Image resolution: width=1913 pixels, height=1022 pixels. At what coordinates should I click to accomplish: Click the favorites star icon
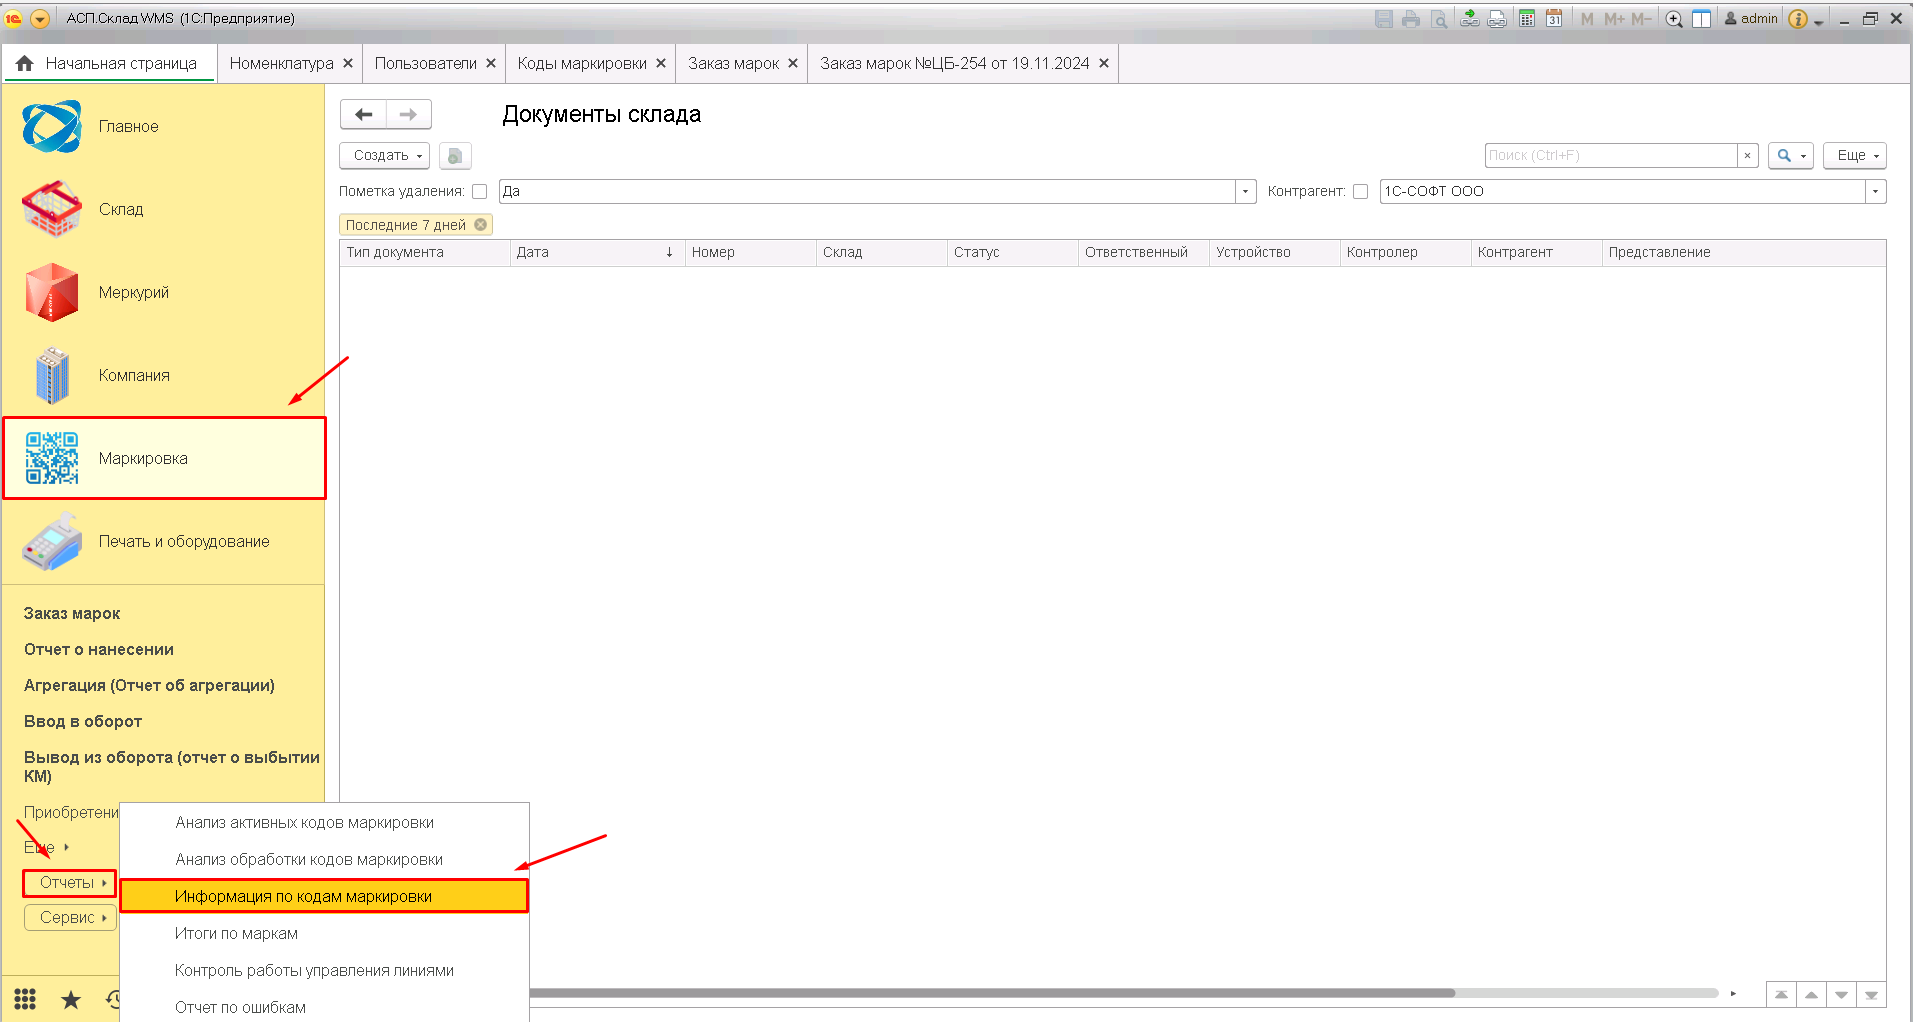pos(71,999)
